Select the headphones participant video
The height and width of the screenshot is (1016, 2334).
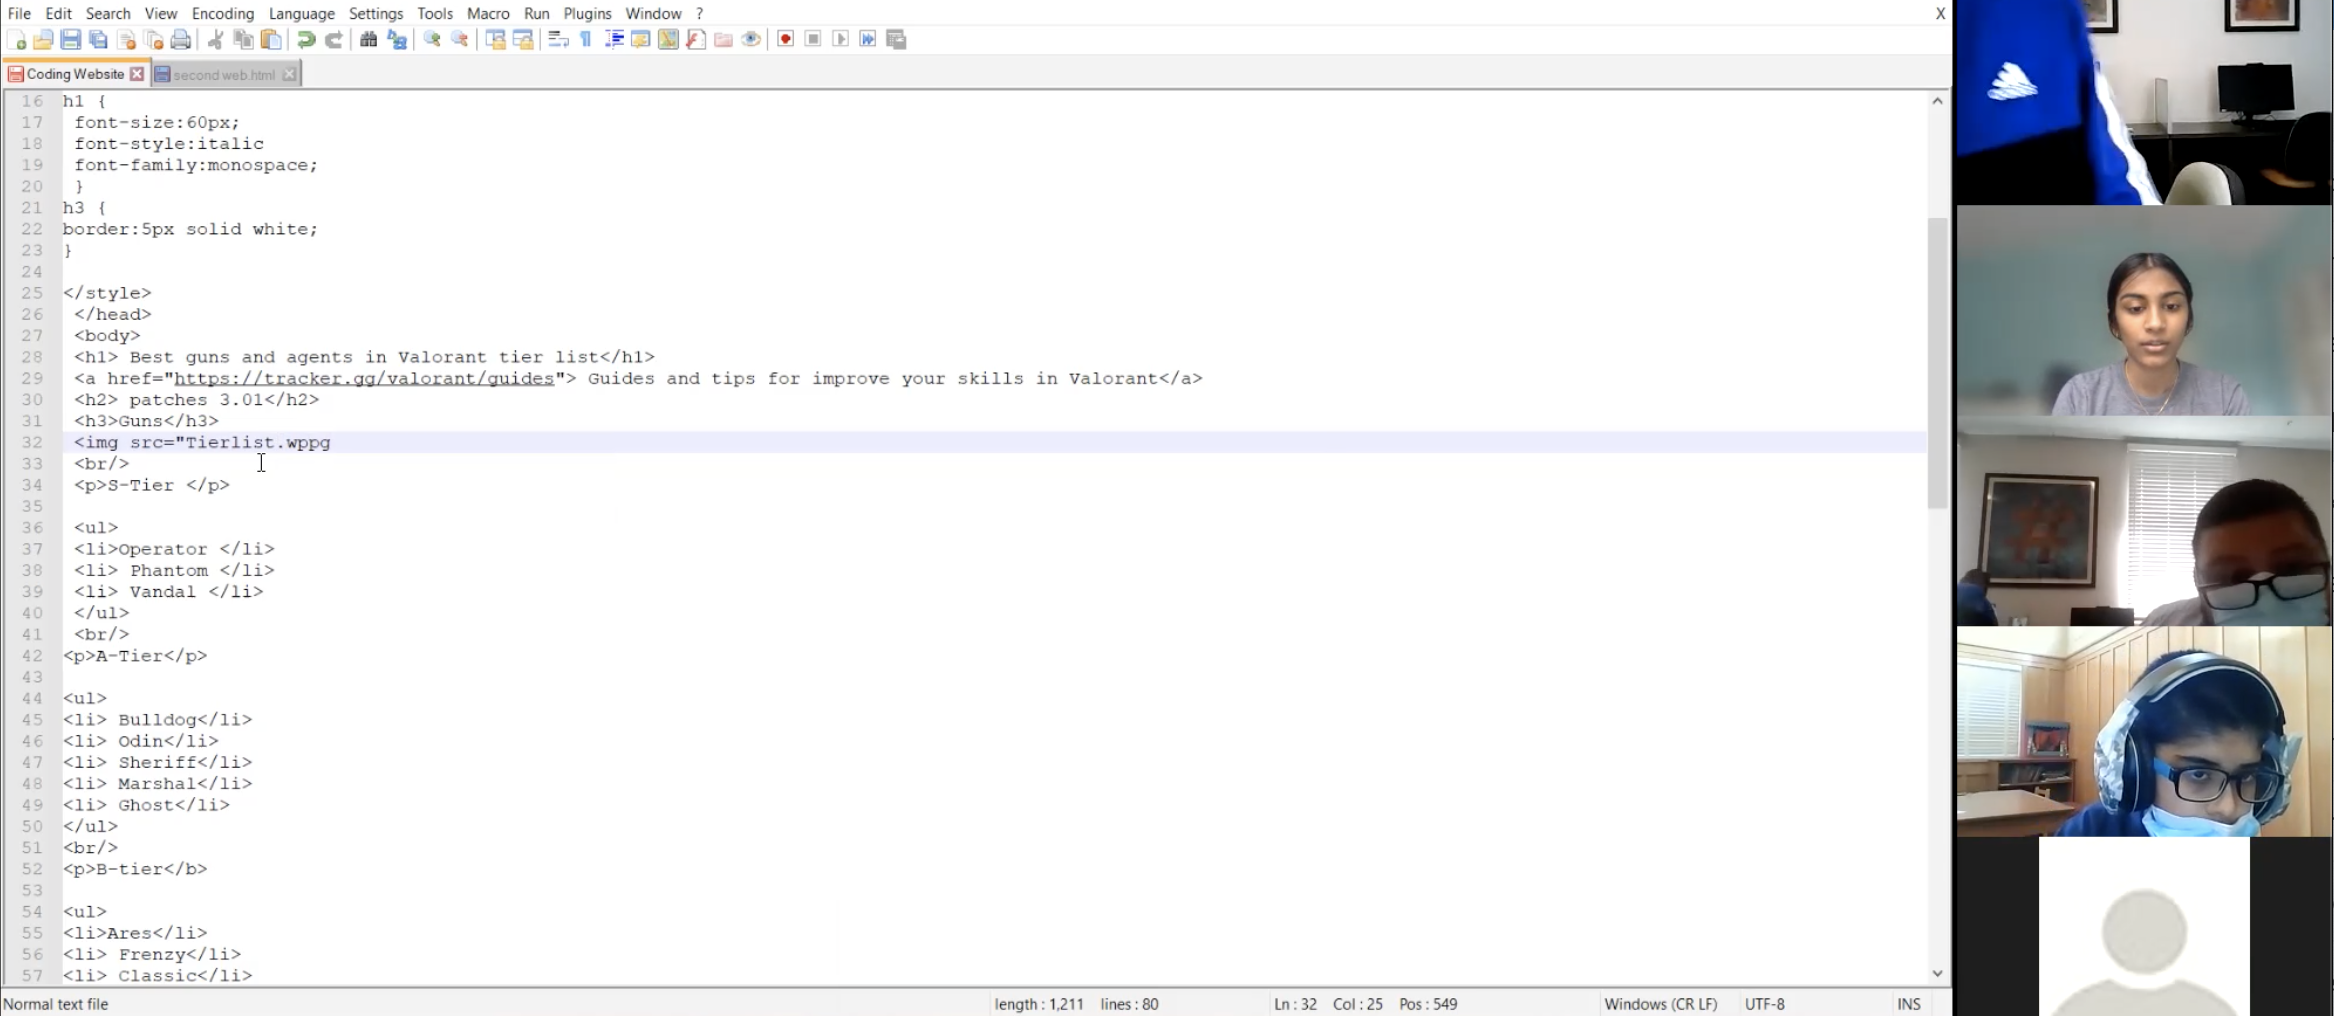pos(2144,731)
